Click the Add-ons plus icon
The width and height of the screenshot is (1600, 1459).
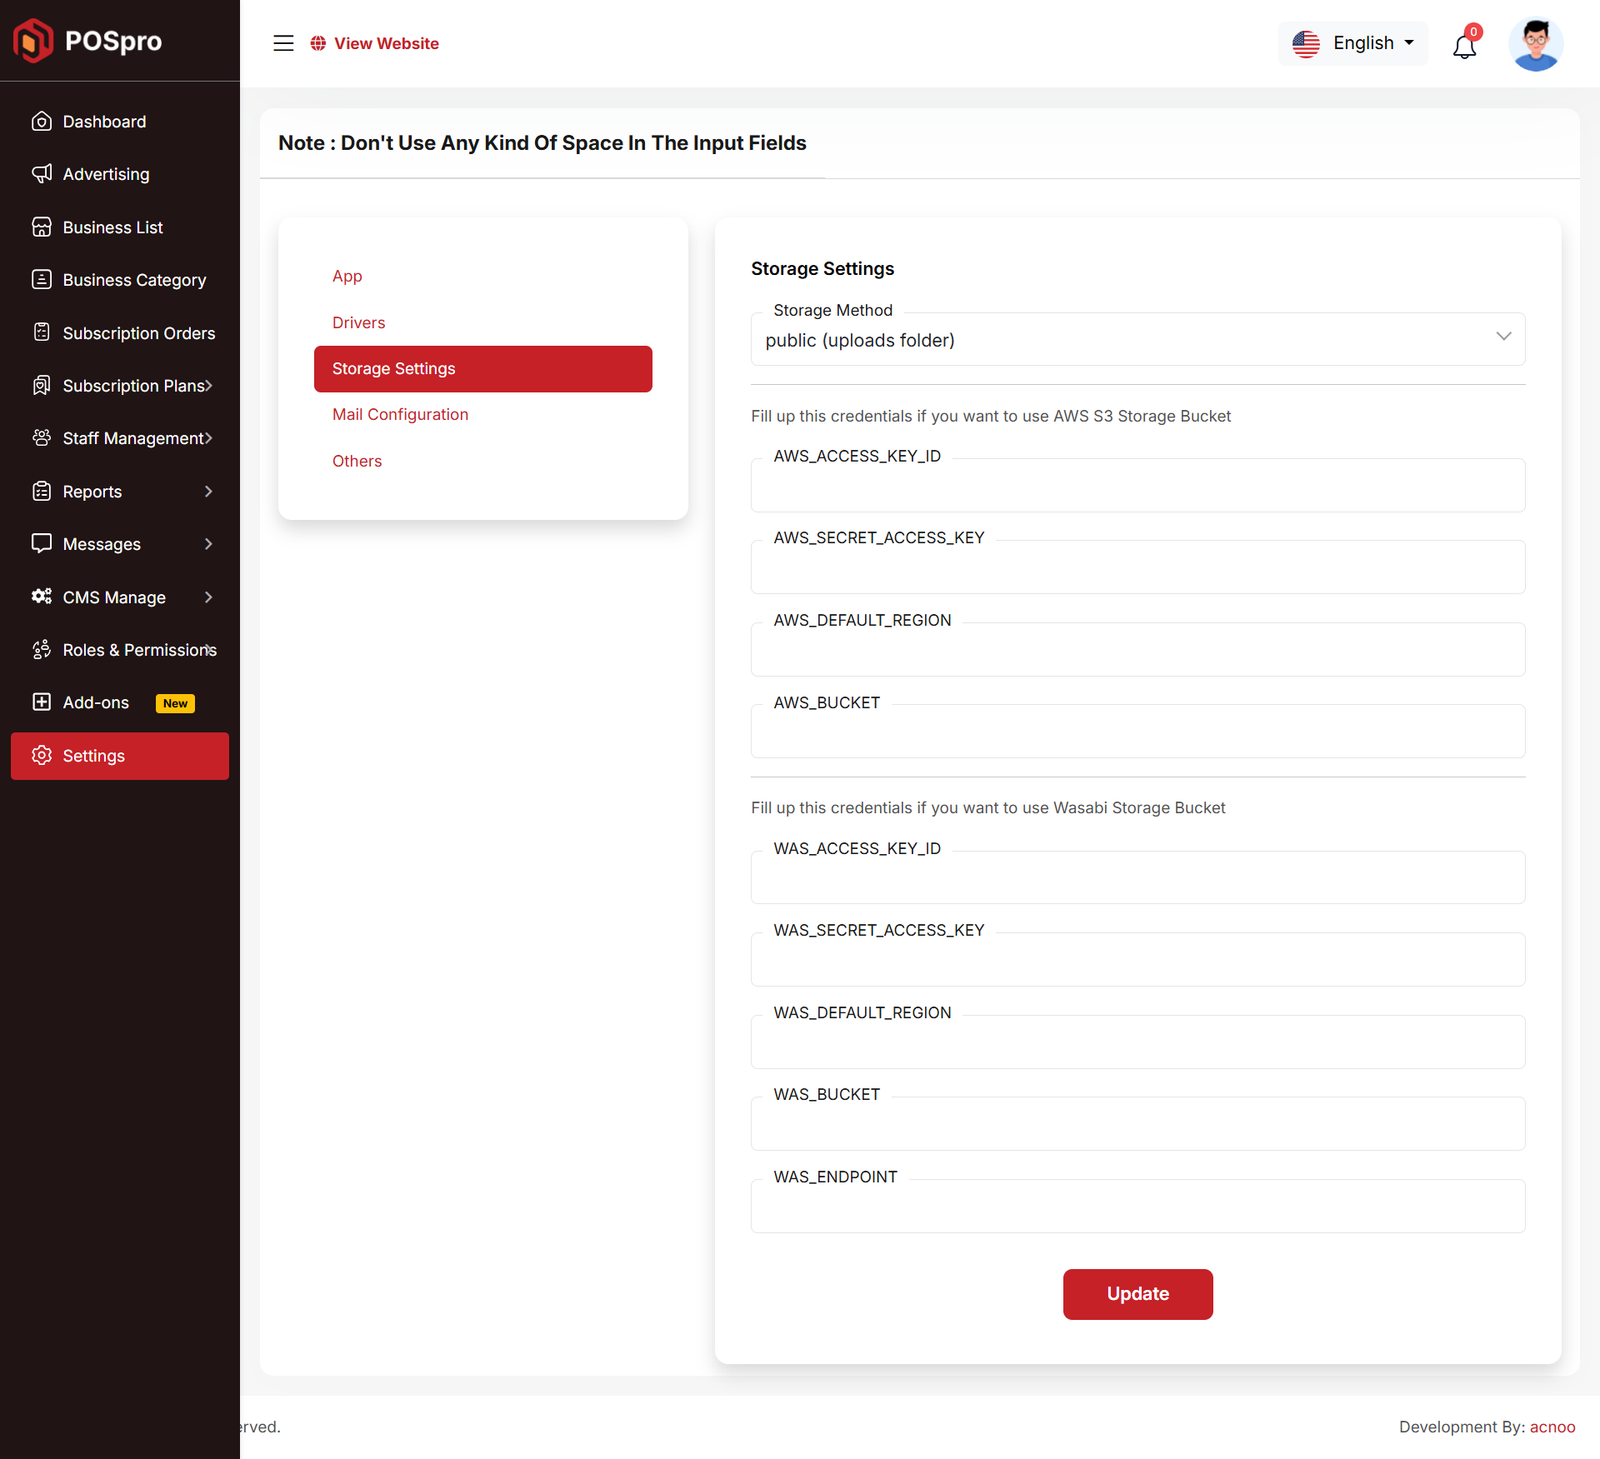pos(42,702)
